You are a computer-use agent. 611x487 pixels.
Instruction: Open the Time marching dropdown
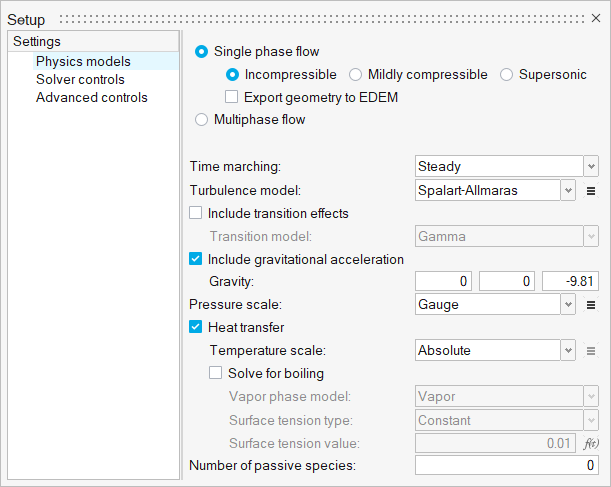tap(506, 167)
